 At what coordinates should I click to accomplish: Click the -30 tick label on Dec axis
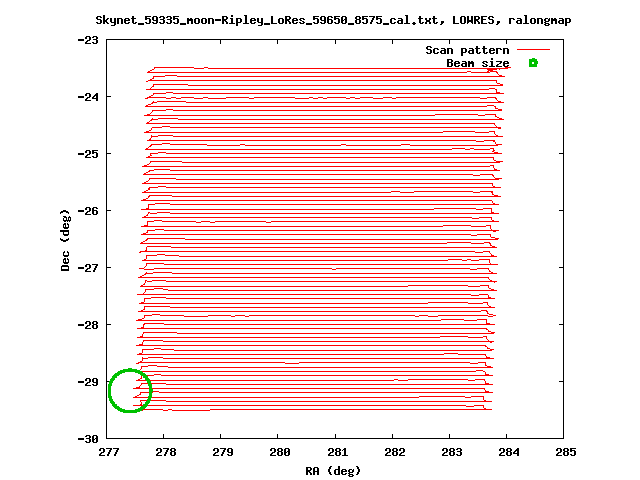click(88, 439)
